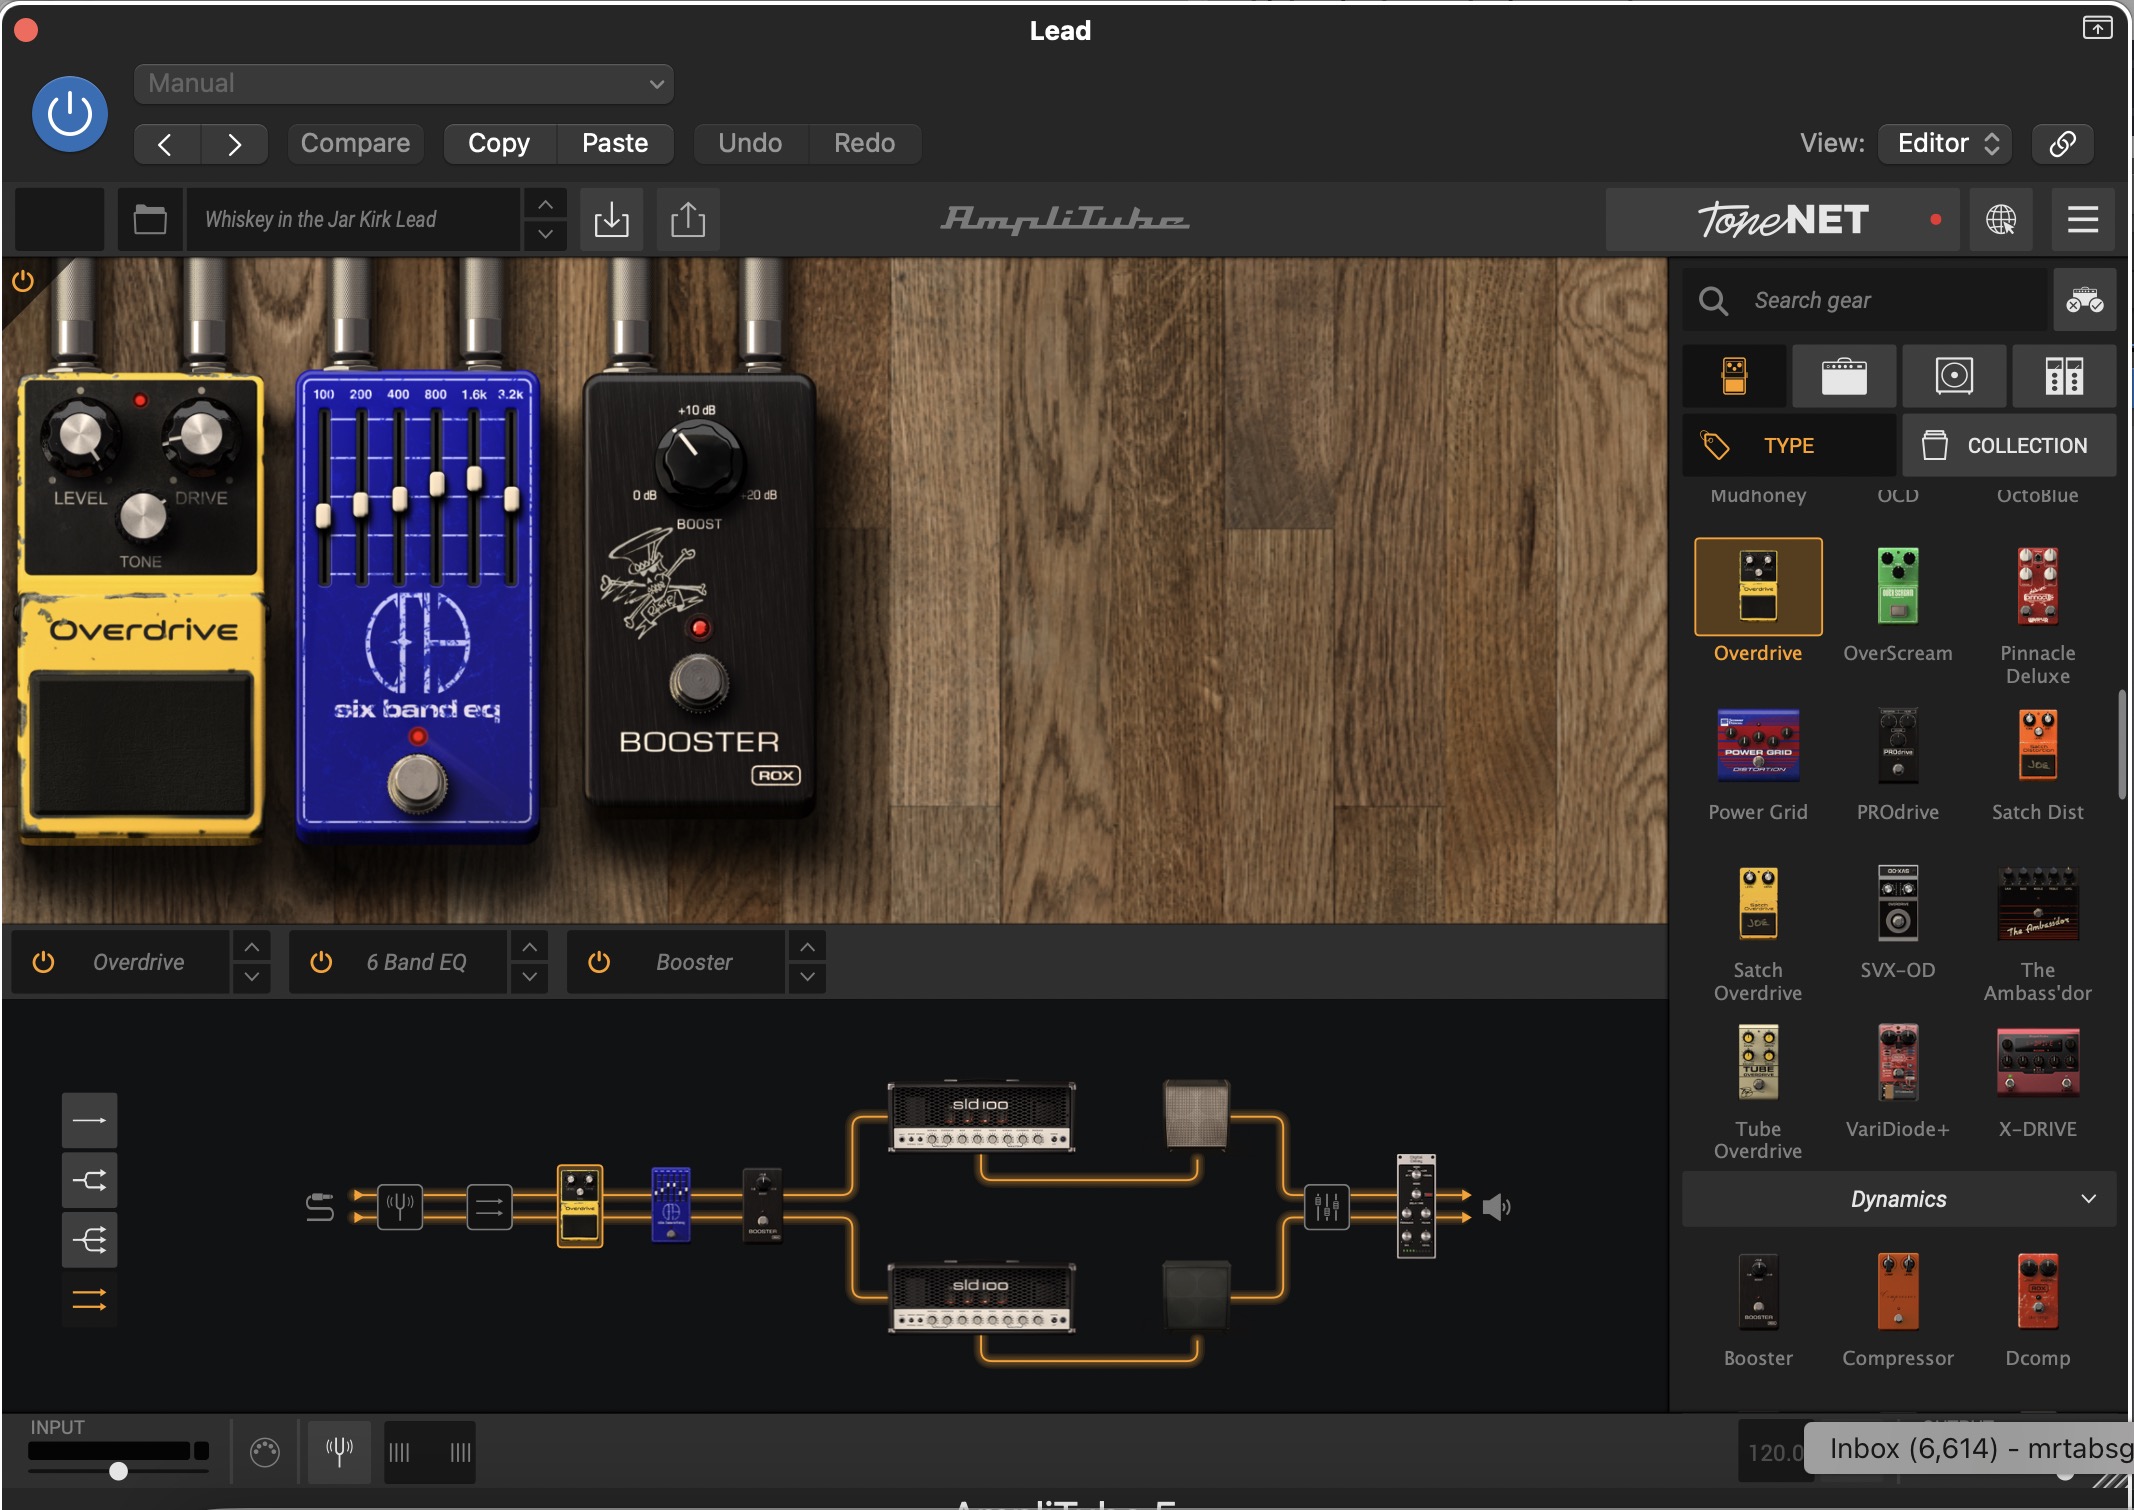2134x1510 pixels.
Task: Click the Undo button
Action: pos(750,143)
